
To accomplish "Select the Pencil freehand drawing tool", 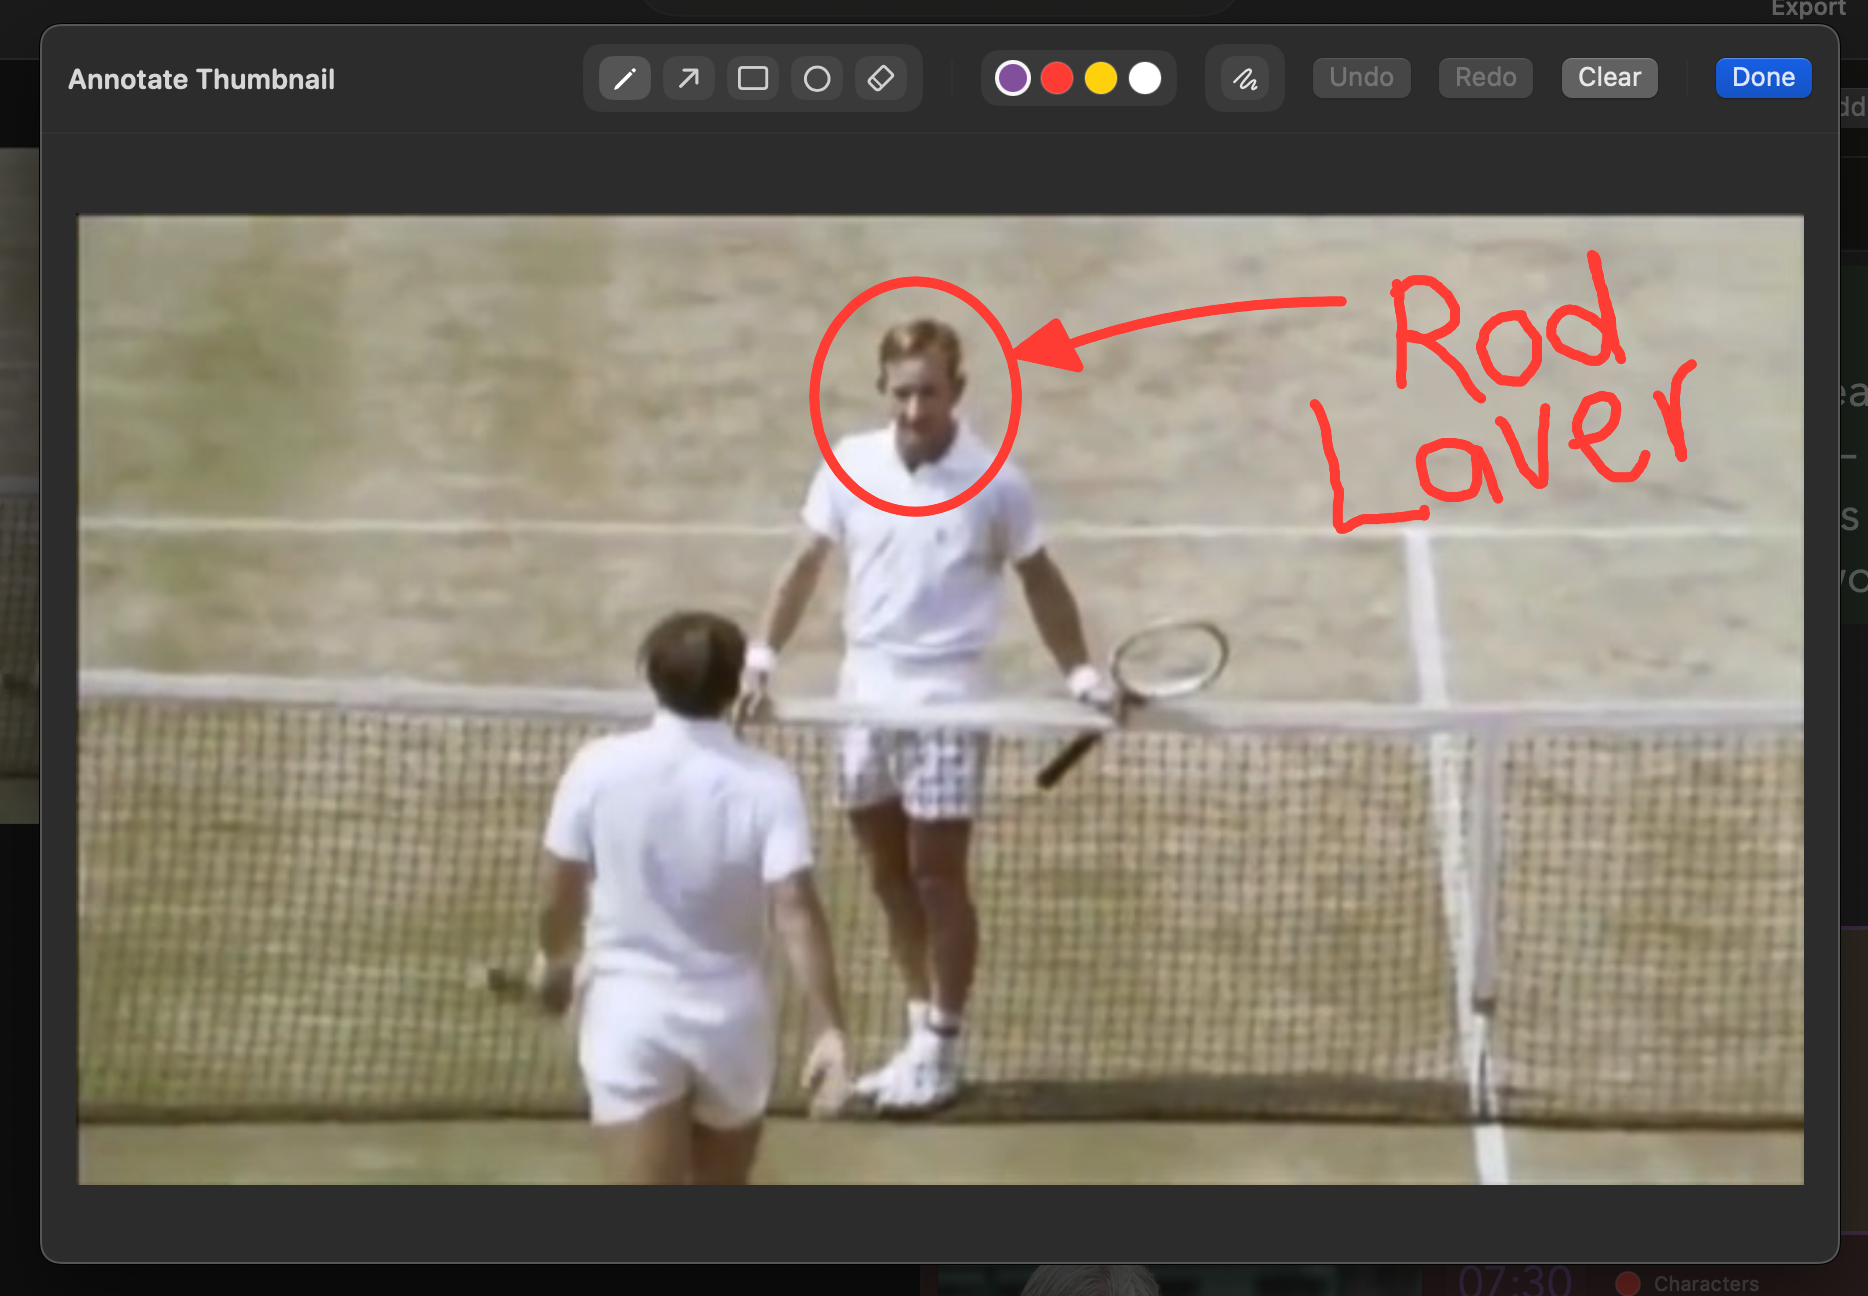I will point(624,78).
